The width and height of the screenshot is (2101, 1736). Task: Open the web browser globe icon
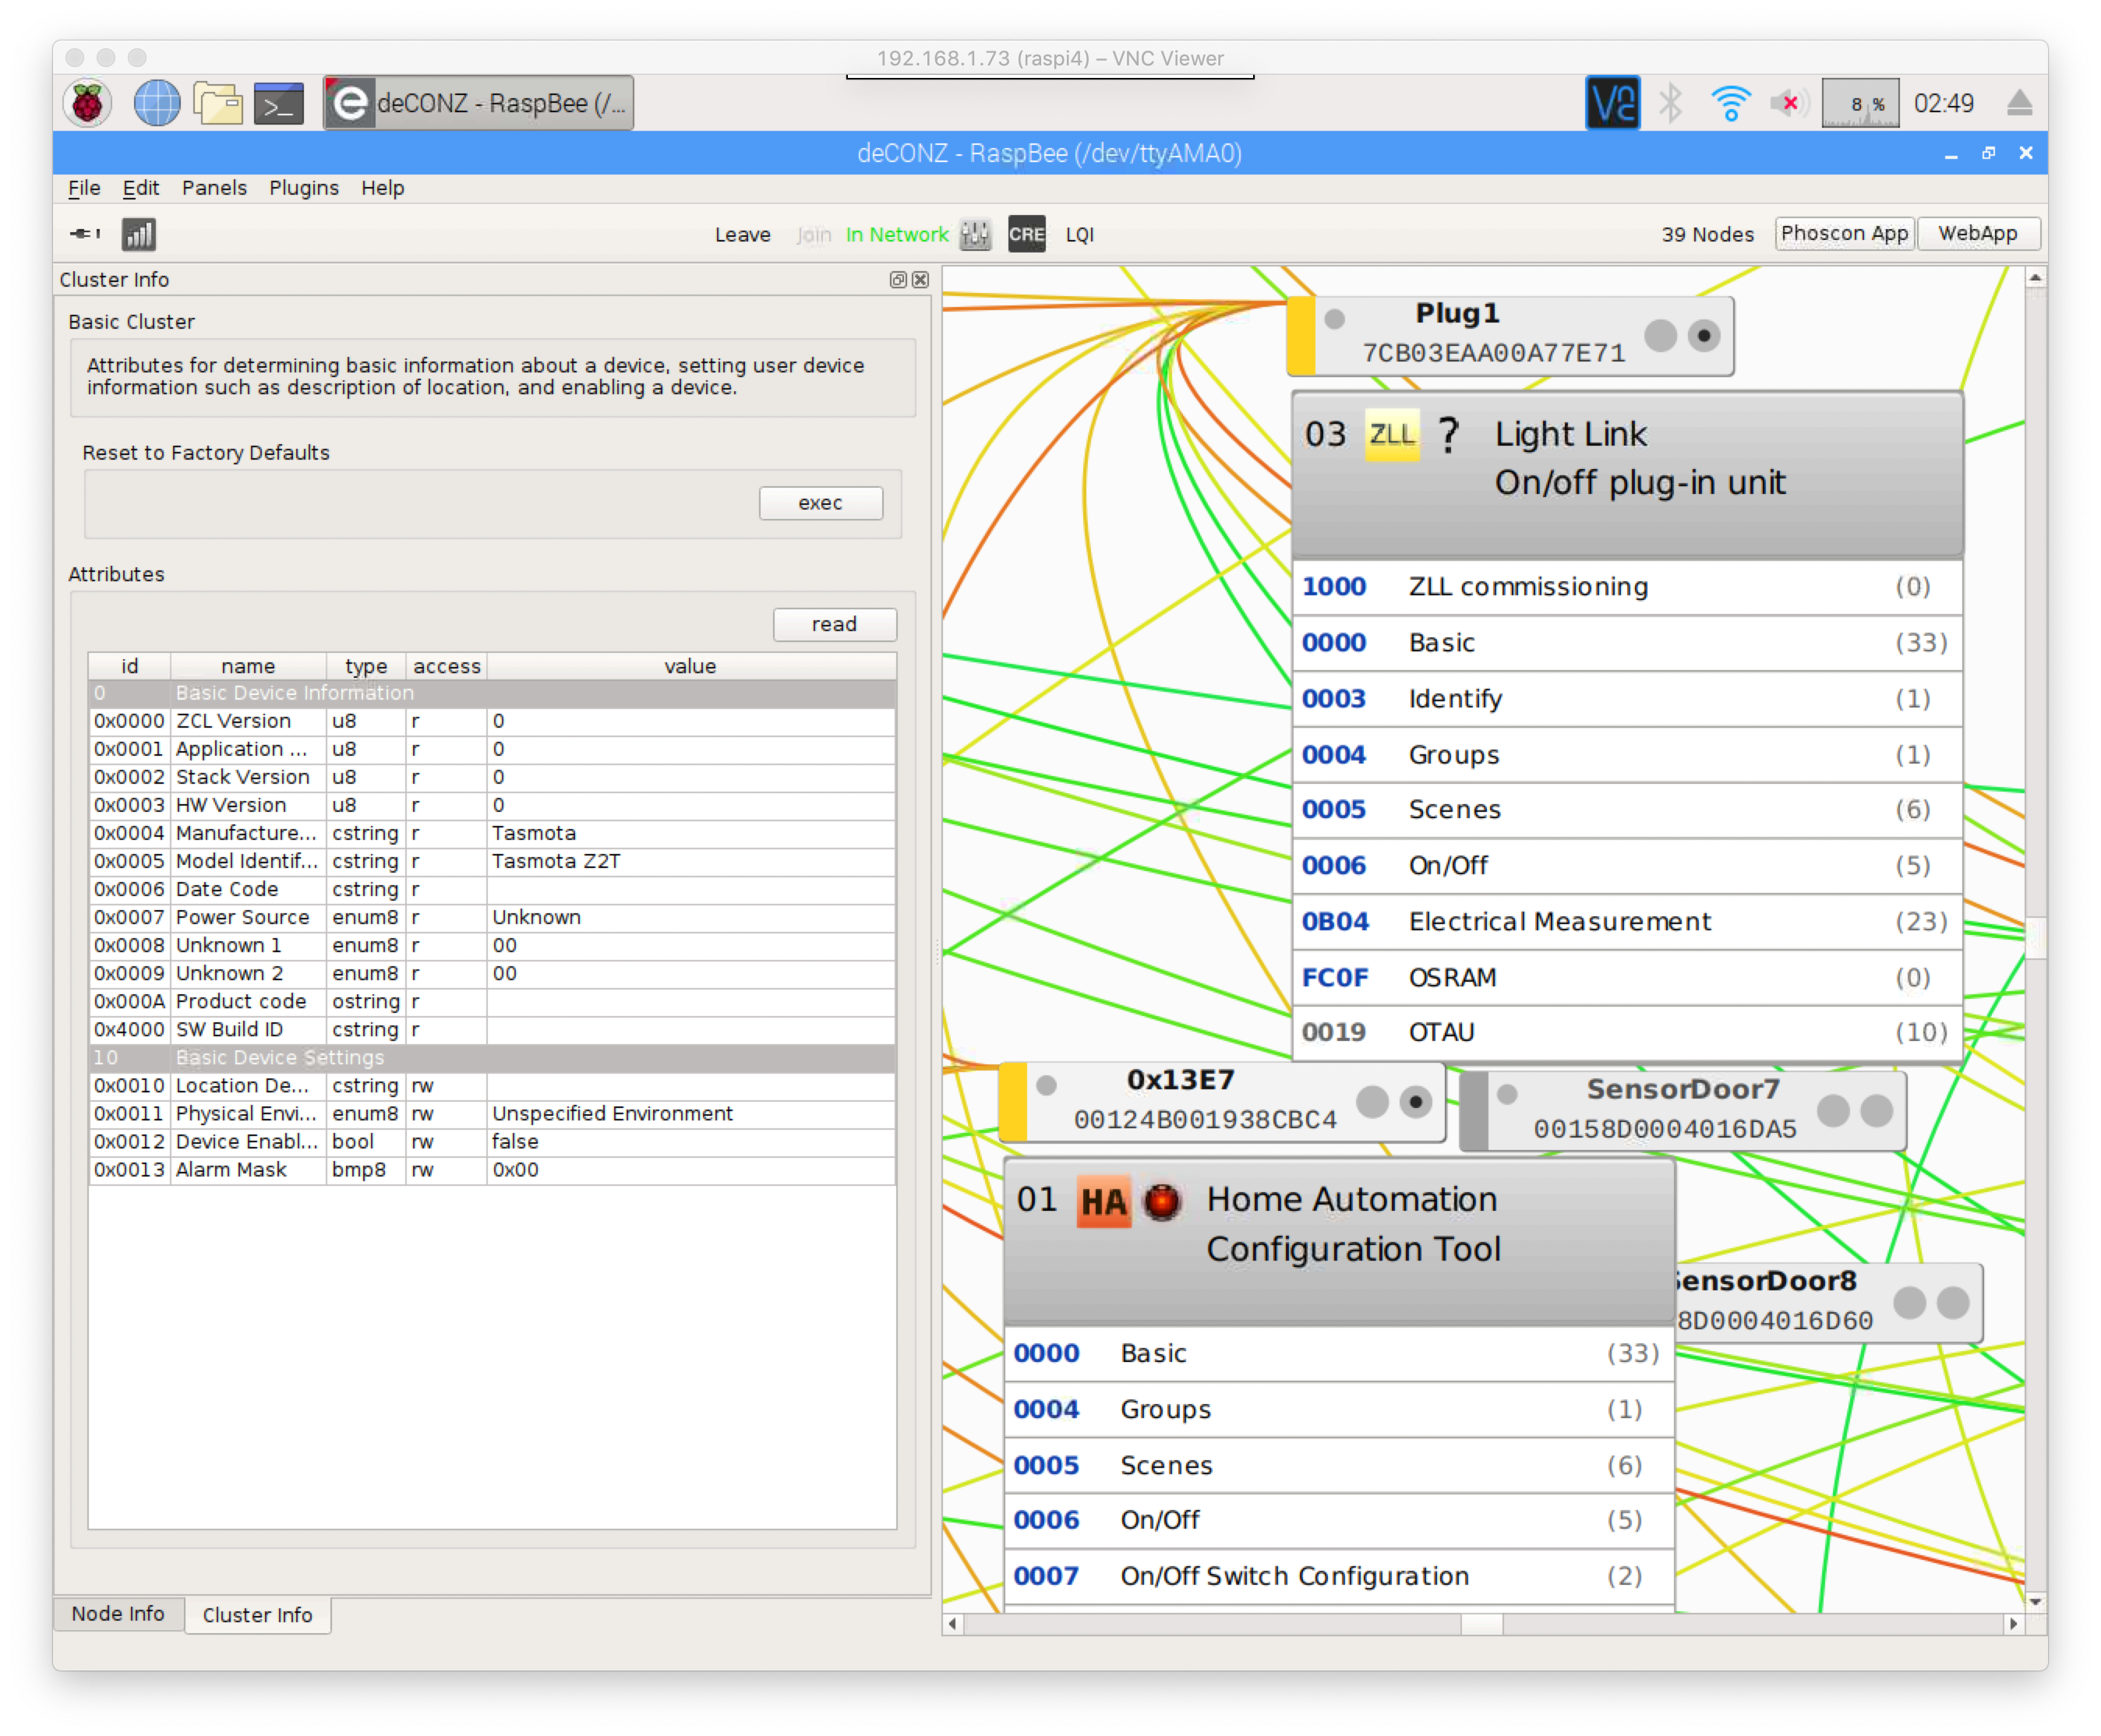(157, 103)
